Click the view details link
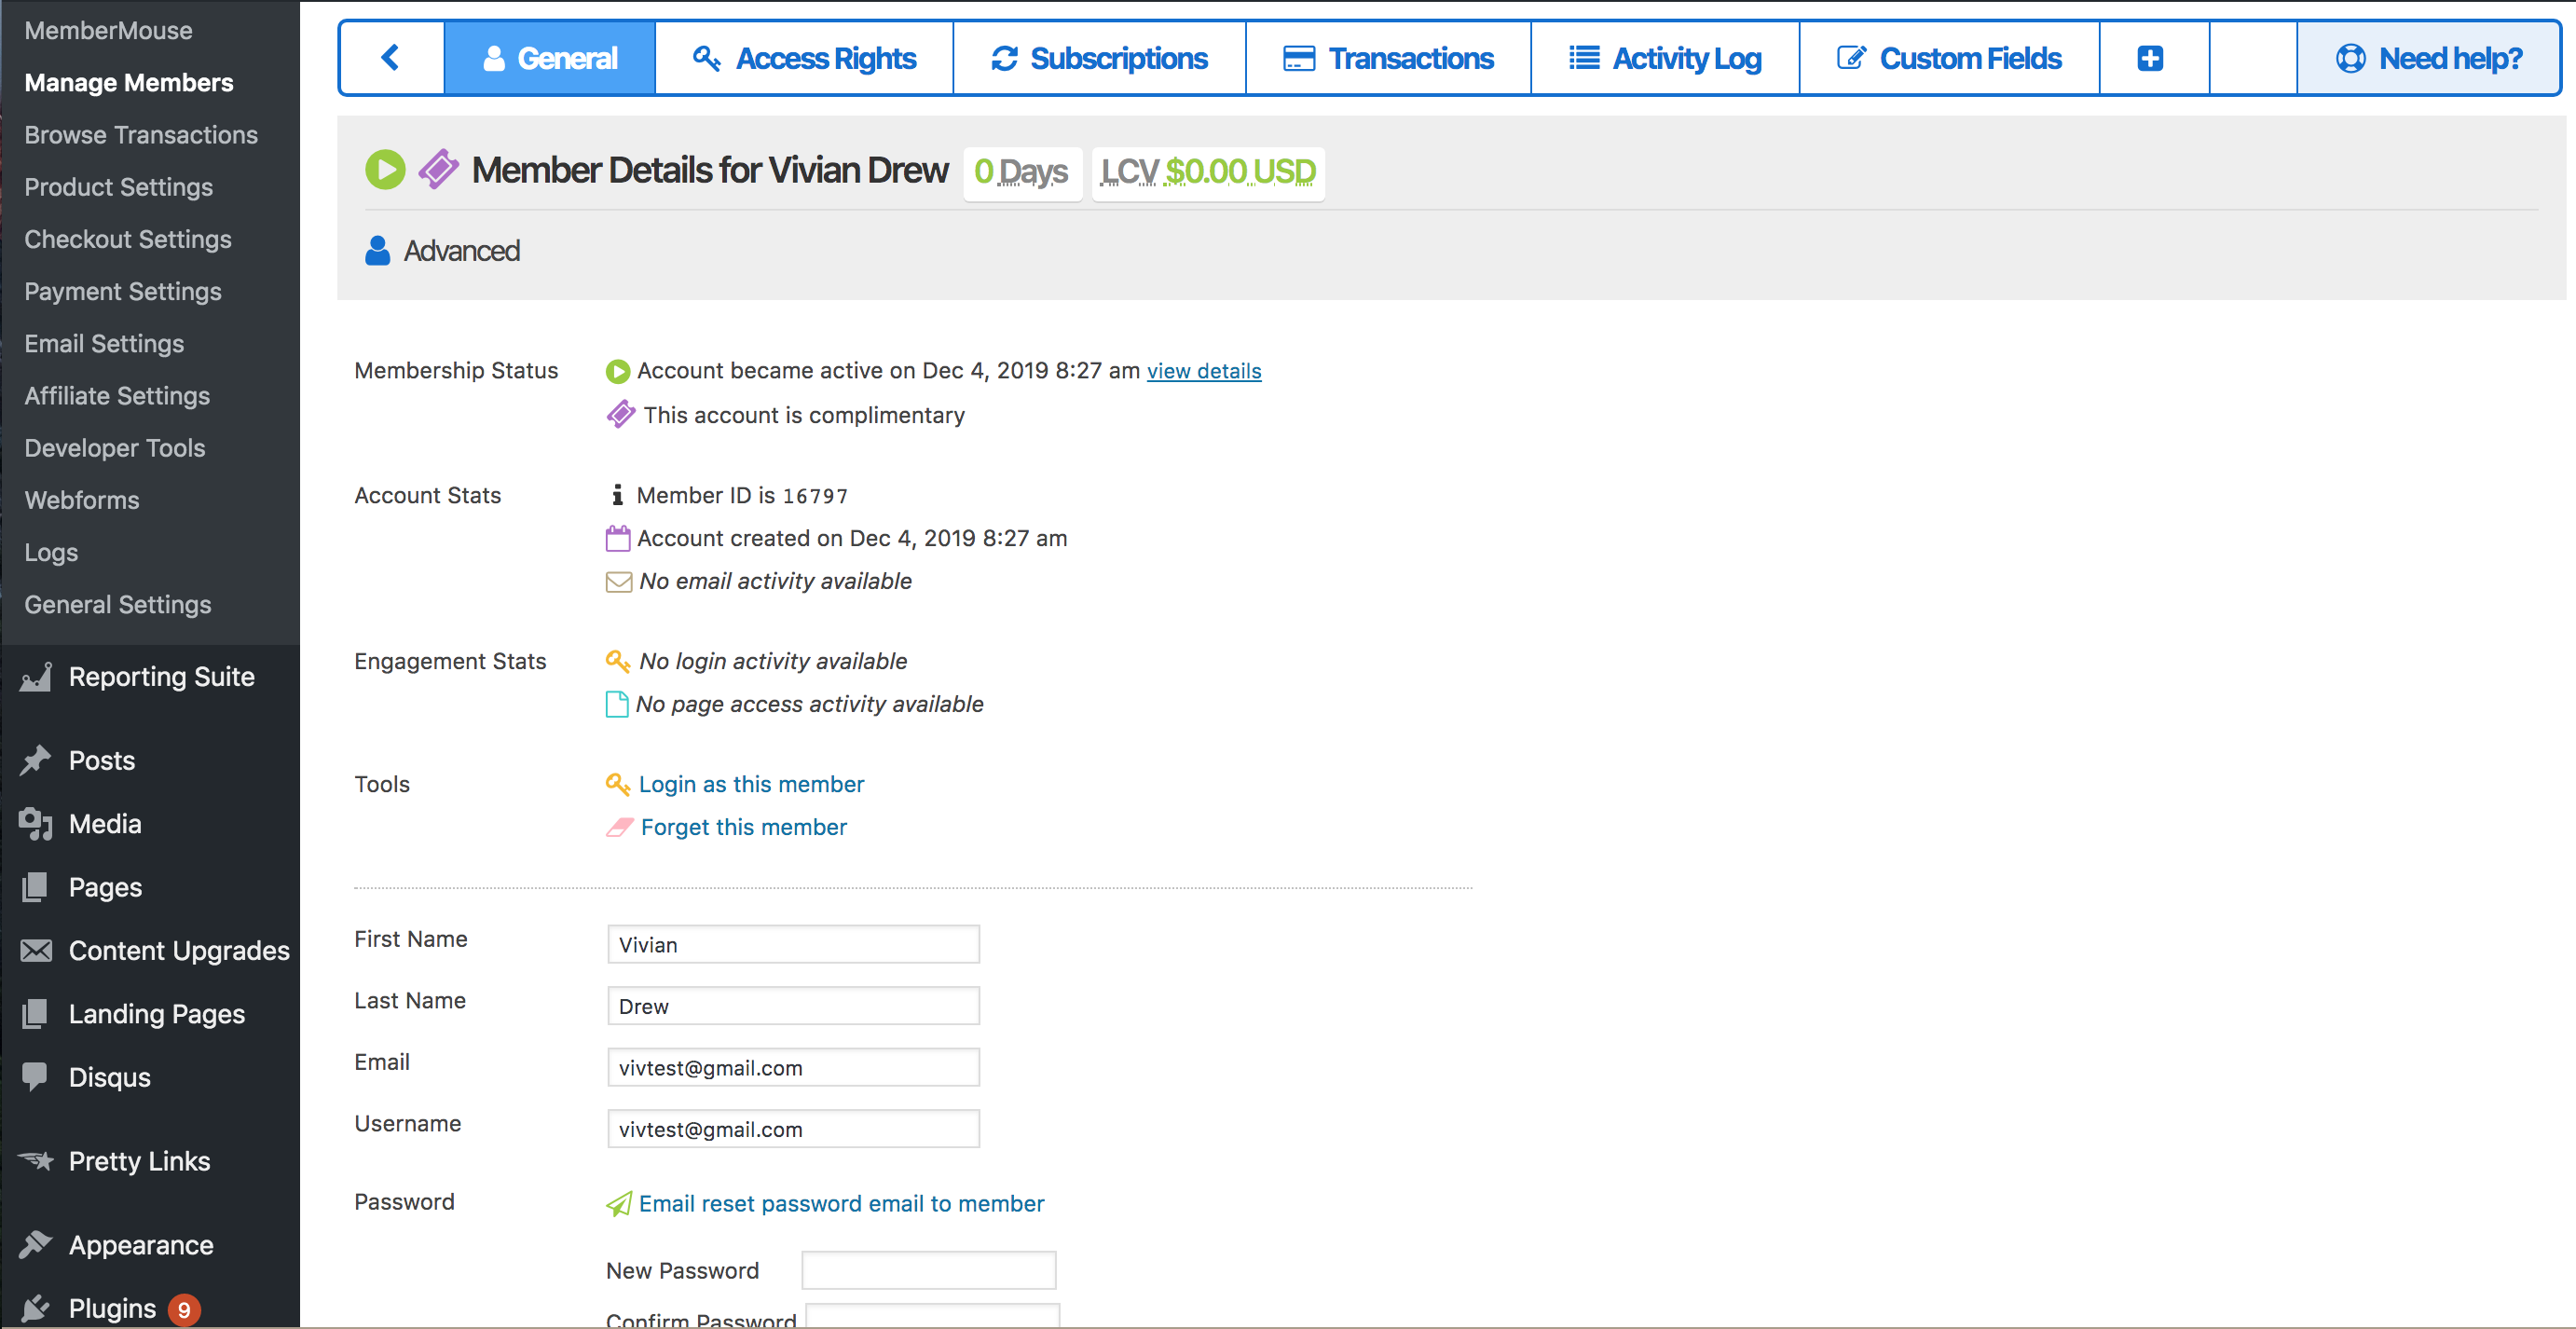 coord(1203,371)
